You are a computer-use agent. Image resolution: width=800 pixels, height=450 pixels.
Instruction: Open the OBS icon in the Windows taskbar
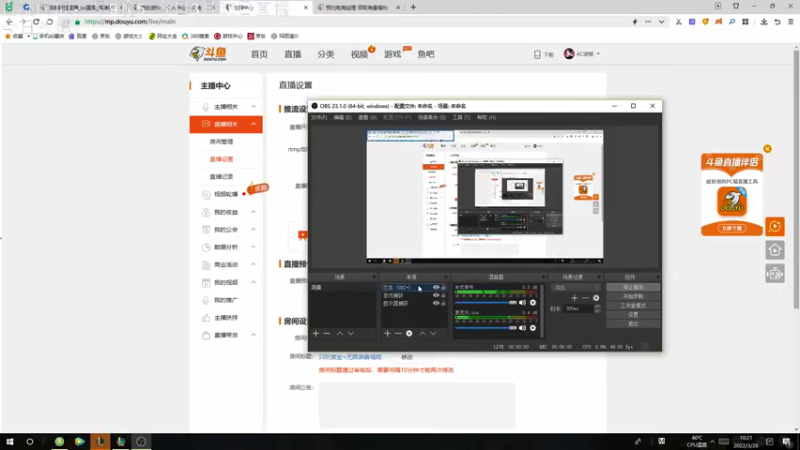(x=141, y=442)
